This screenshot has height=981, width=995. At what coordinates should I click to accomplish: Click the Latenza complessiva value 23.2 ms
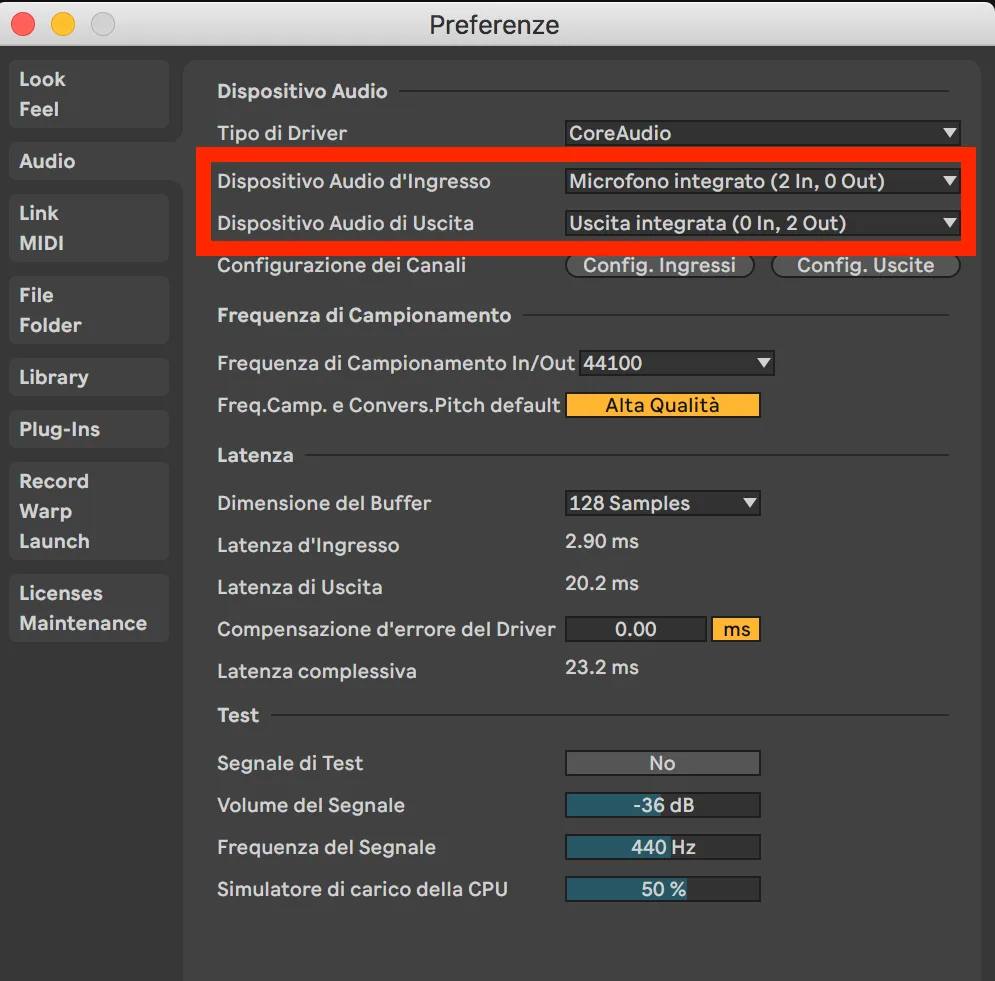pyautogui.click(x=602, y=668)
